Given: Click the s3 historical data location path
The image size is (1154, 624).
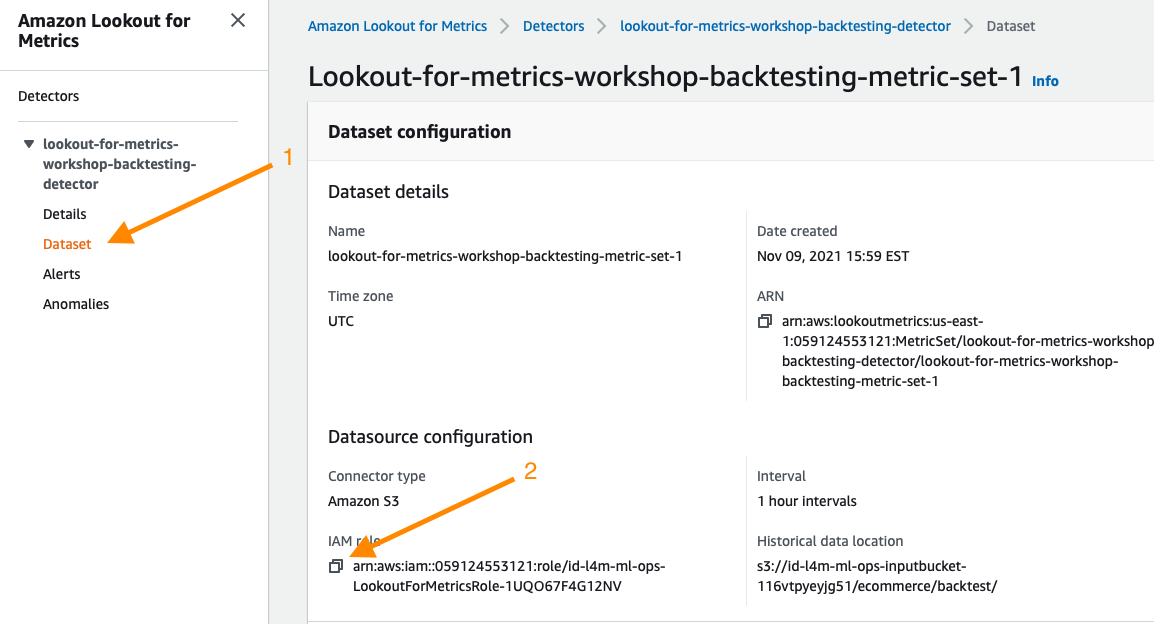Looking at the screenshot, I should click(x=877, y=576).
